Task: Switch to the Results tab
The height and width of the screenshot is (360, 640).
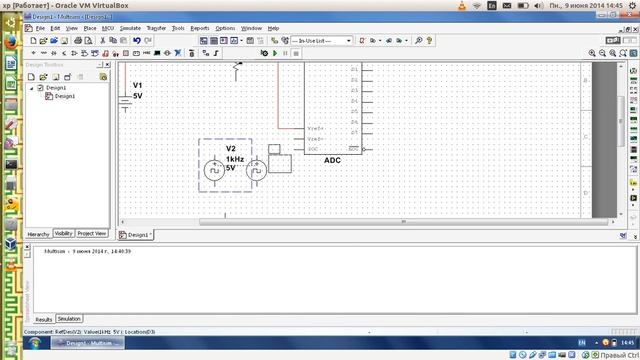Action: click(x=43, y=319)
